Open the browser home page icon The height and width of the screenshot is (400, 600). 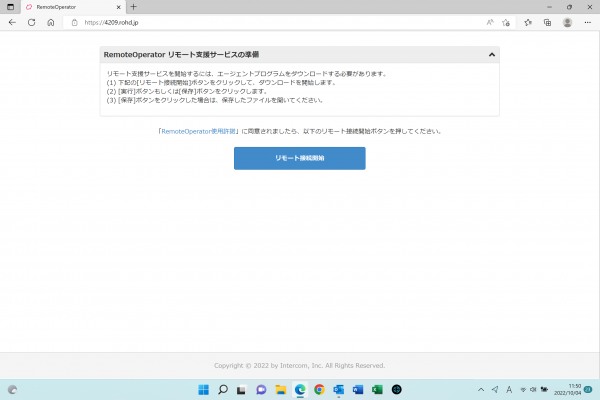pyautogui.click(x=51, y=23)
